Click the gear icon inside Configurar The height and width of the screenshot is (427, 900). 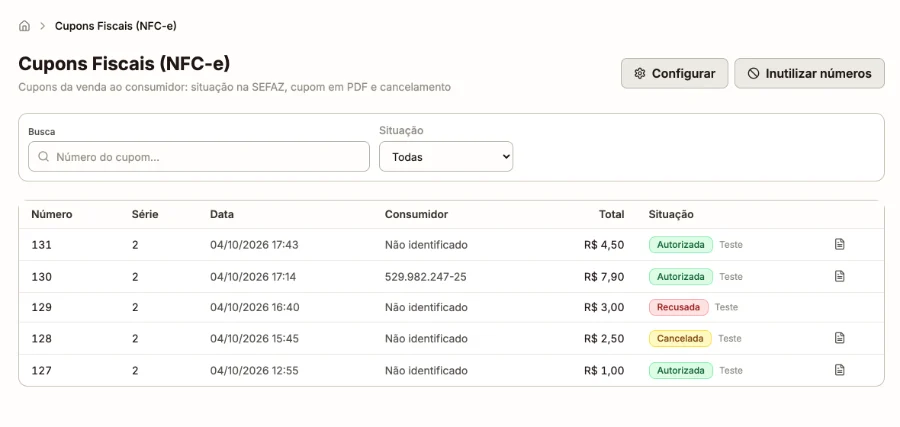[639, 73]
